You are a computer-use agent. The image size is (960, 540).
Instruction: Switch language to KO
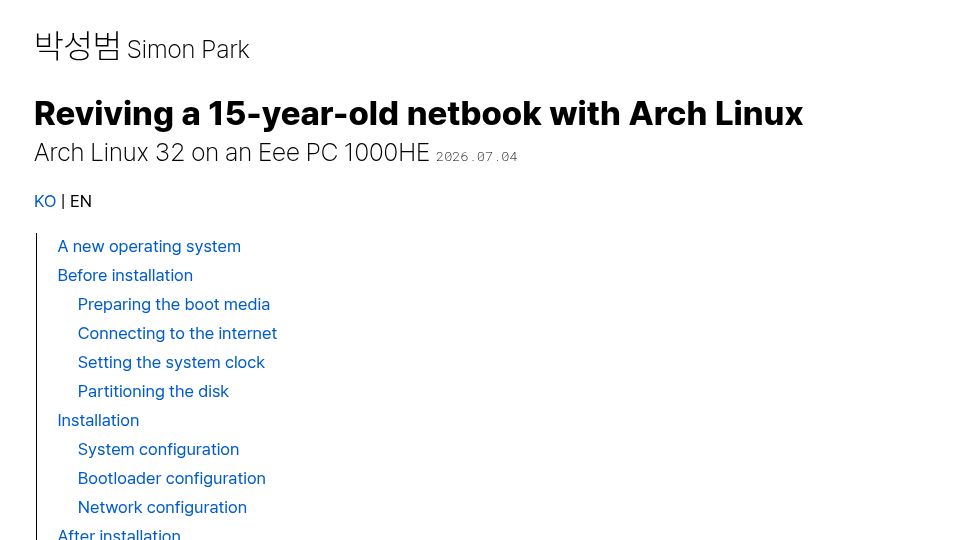point(45,201)
